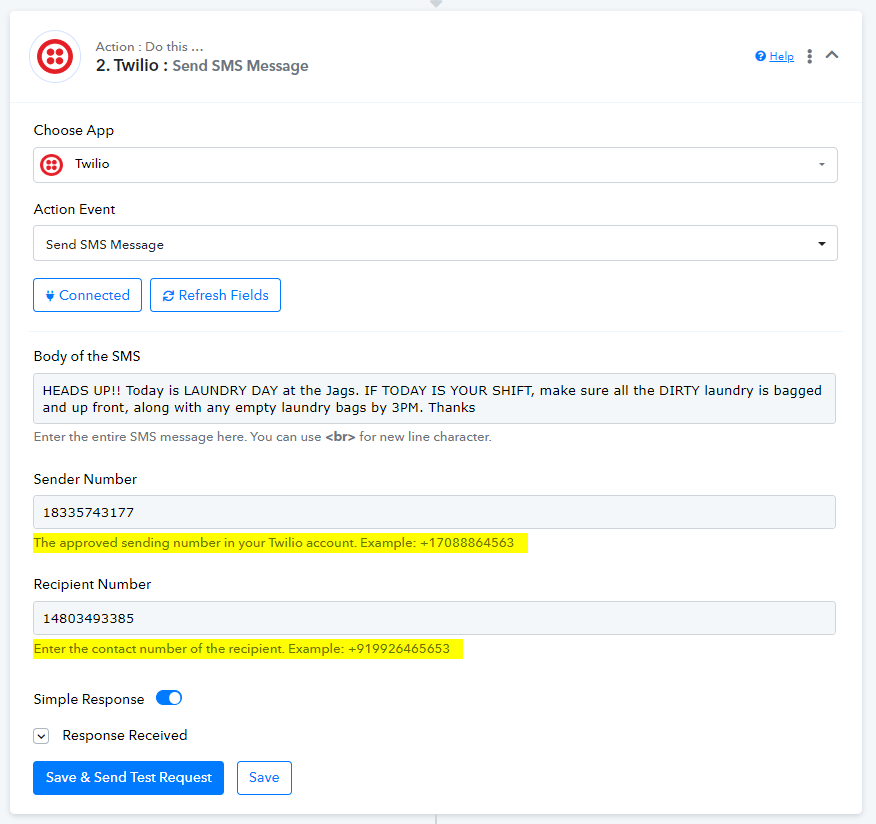Click the Recipient Number input field

434,618
